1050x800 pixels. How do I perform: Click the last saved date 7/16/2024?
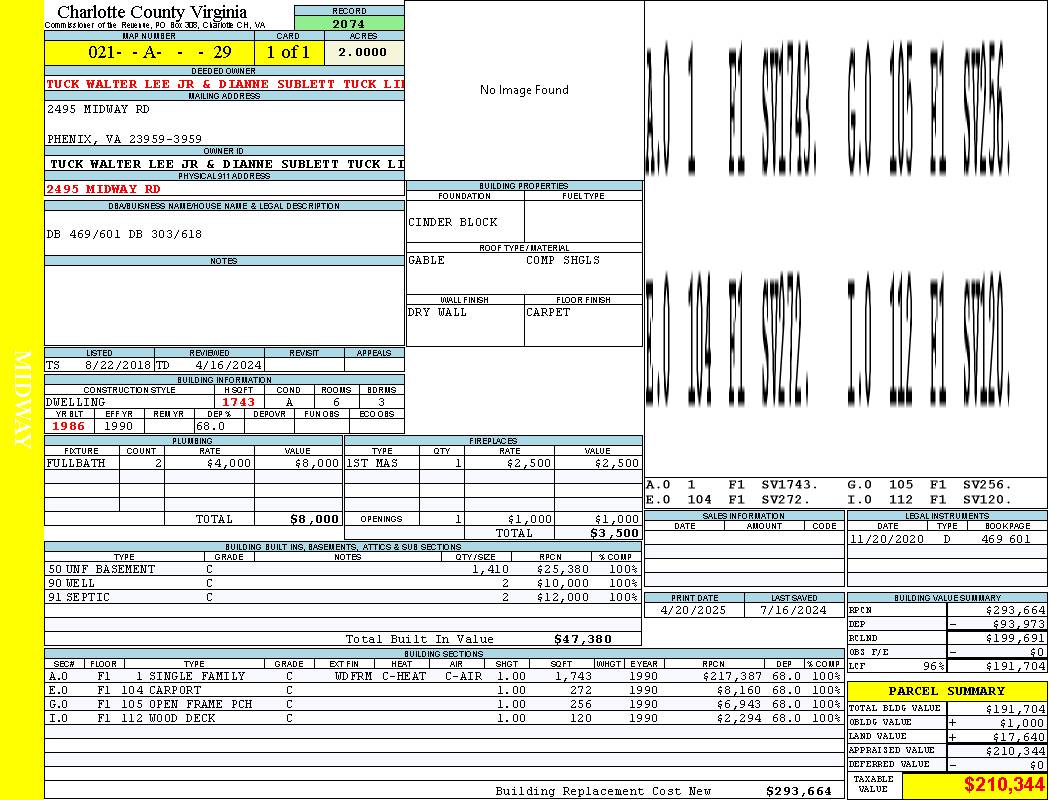[x=793, y=611]
